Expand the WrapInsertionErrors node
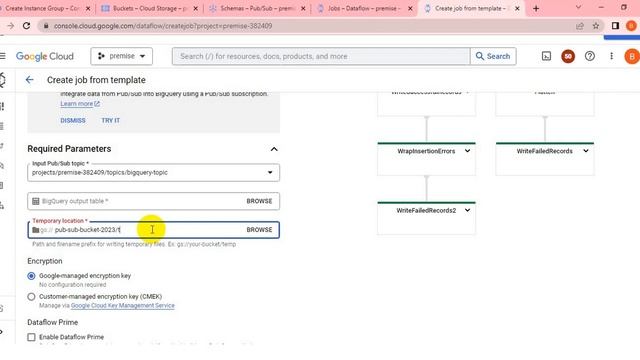The height and width of the screenshot is (360, 640). (467, 151)
